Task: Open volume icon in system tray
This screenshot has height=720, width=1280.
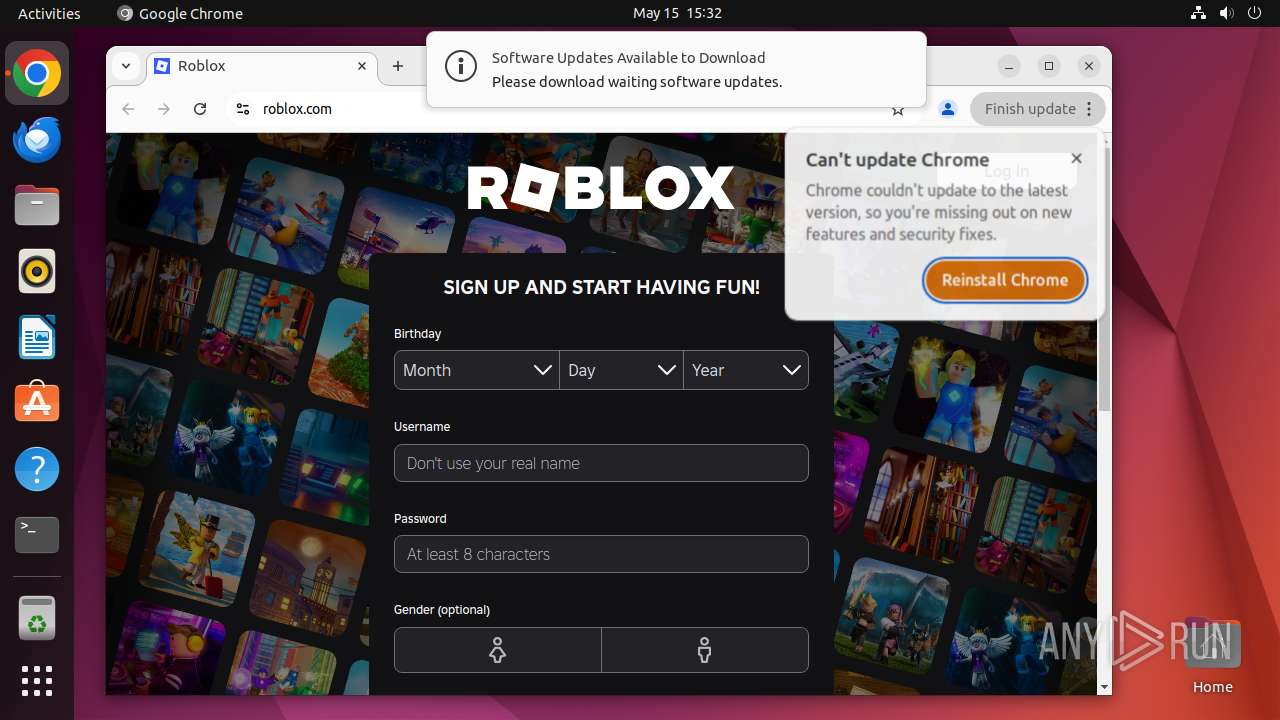Action: click(x=1226, y=13)
